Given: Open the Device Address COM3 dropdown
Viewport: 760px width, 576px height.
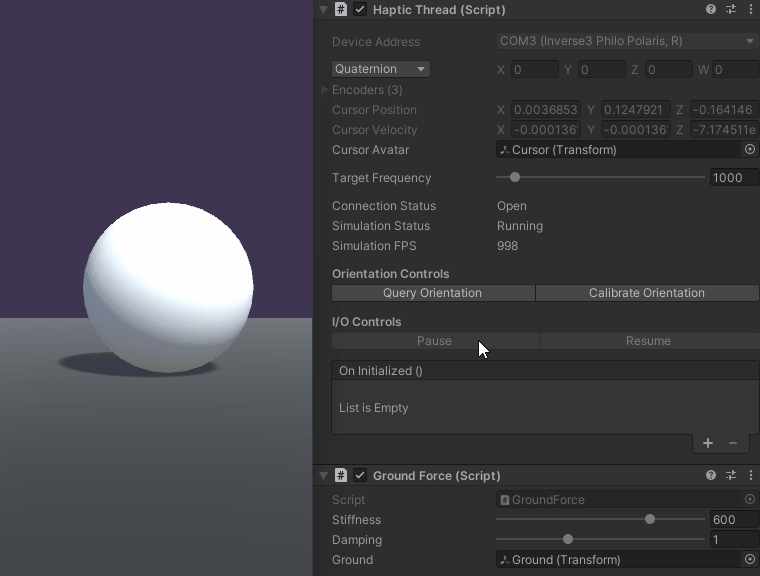Looking at the screenshot, I should click(626, 41).
